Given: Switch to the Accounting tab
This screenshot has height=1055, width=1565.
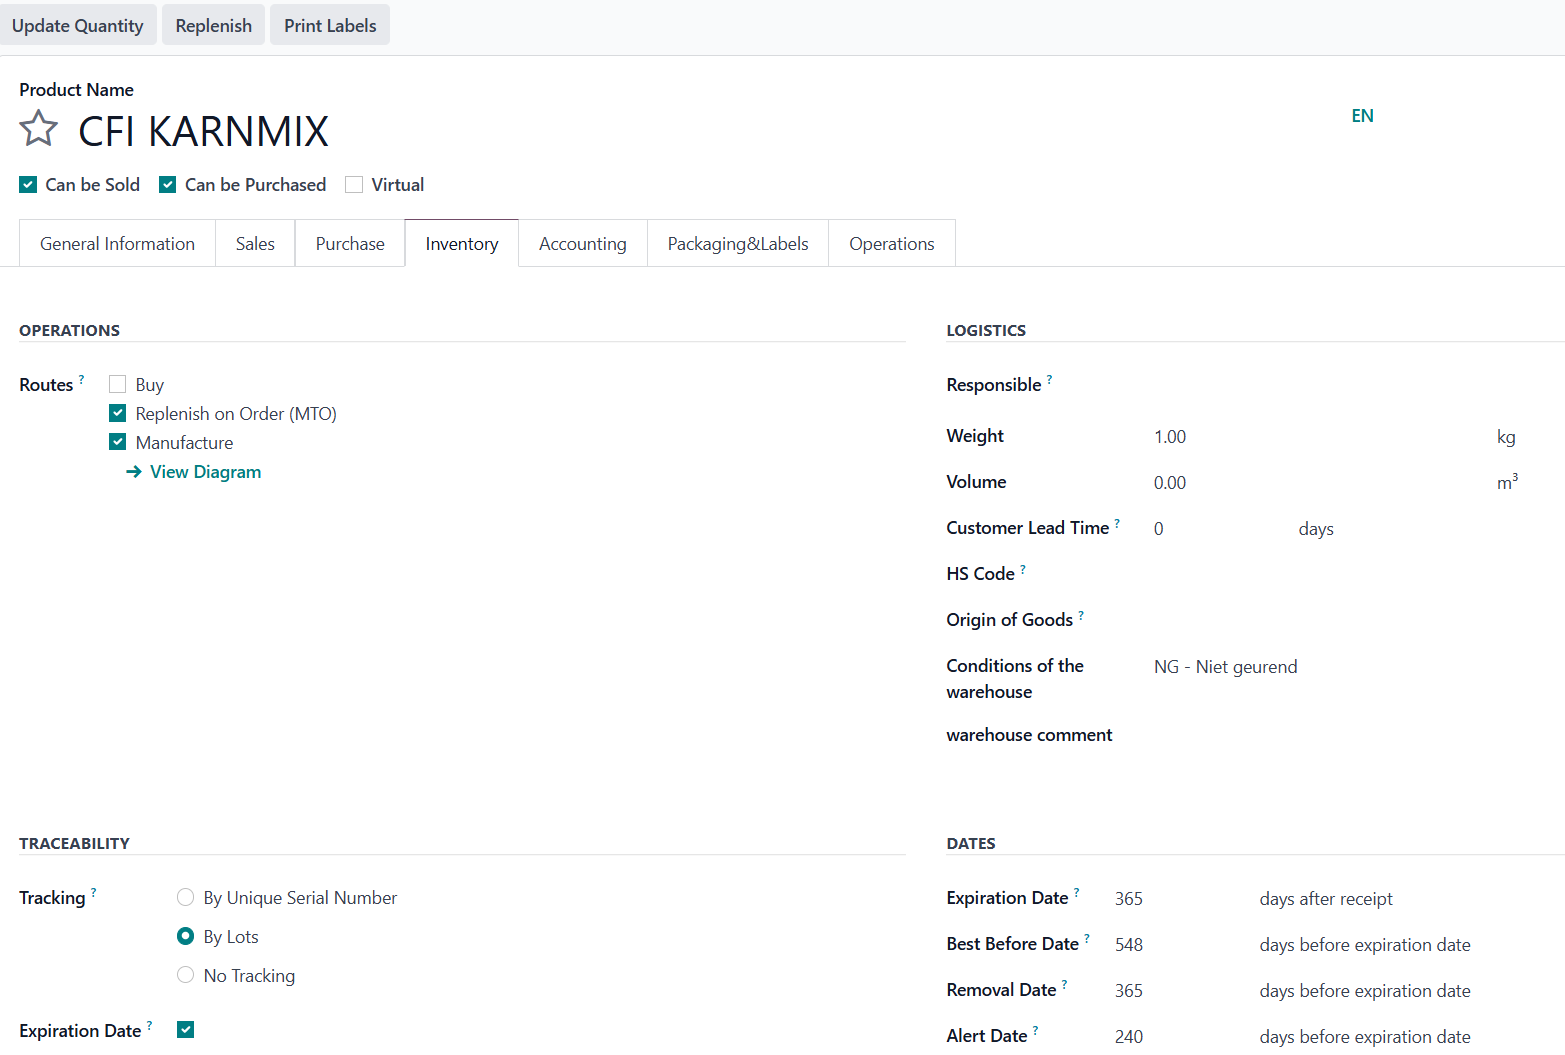Looking at the screenshot, I should click(582, 244).
